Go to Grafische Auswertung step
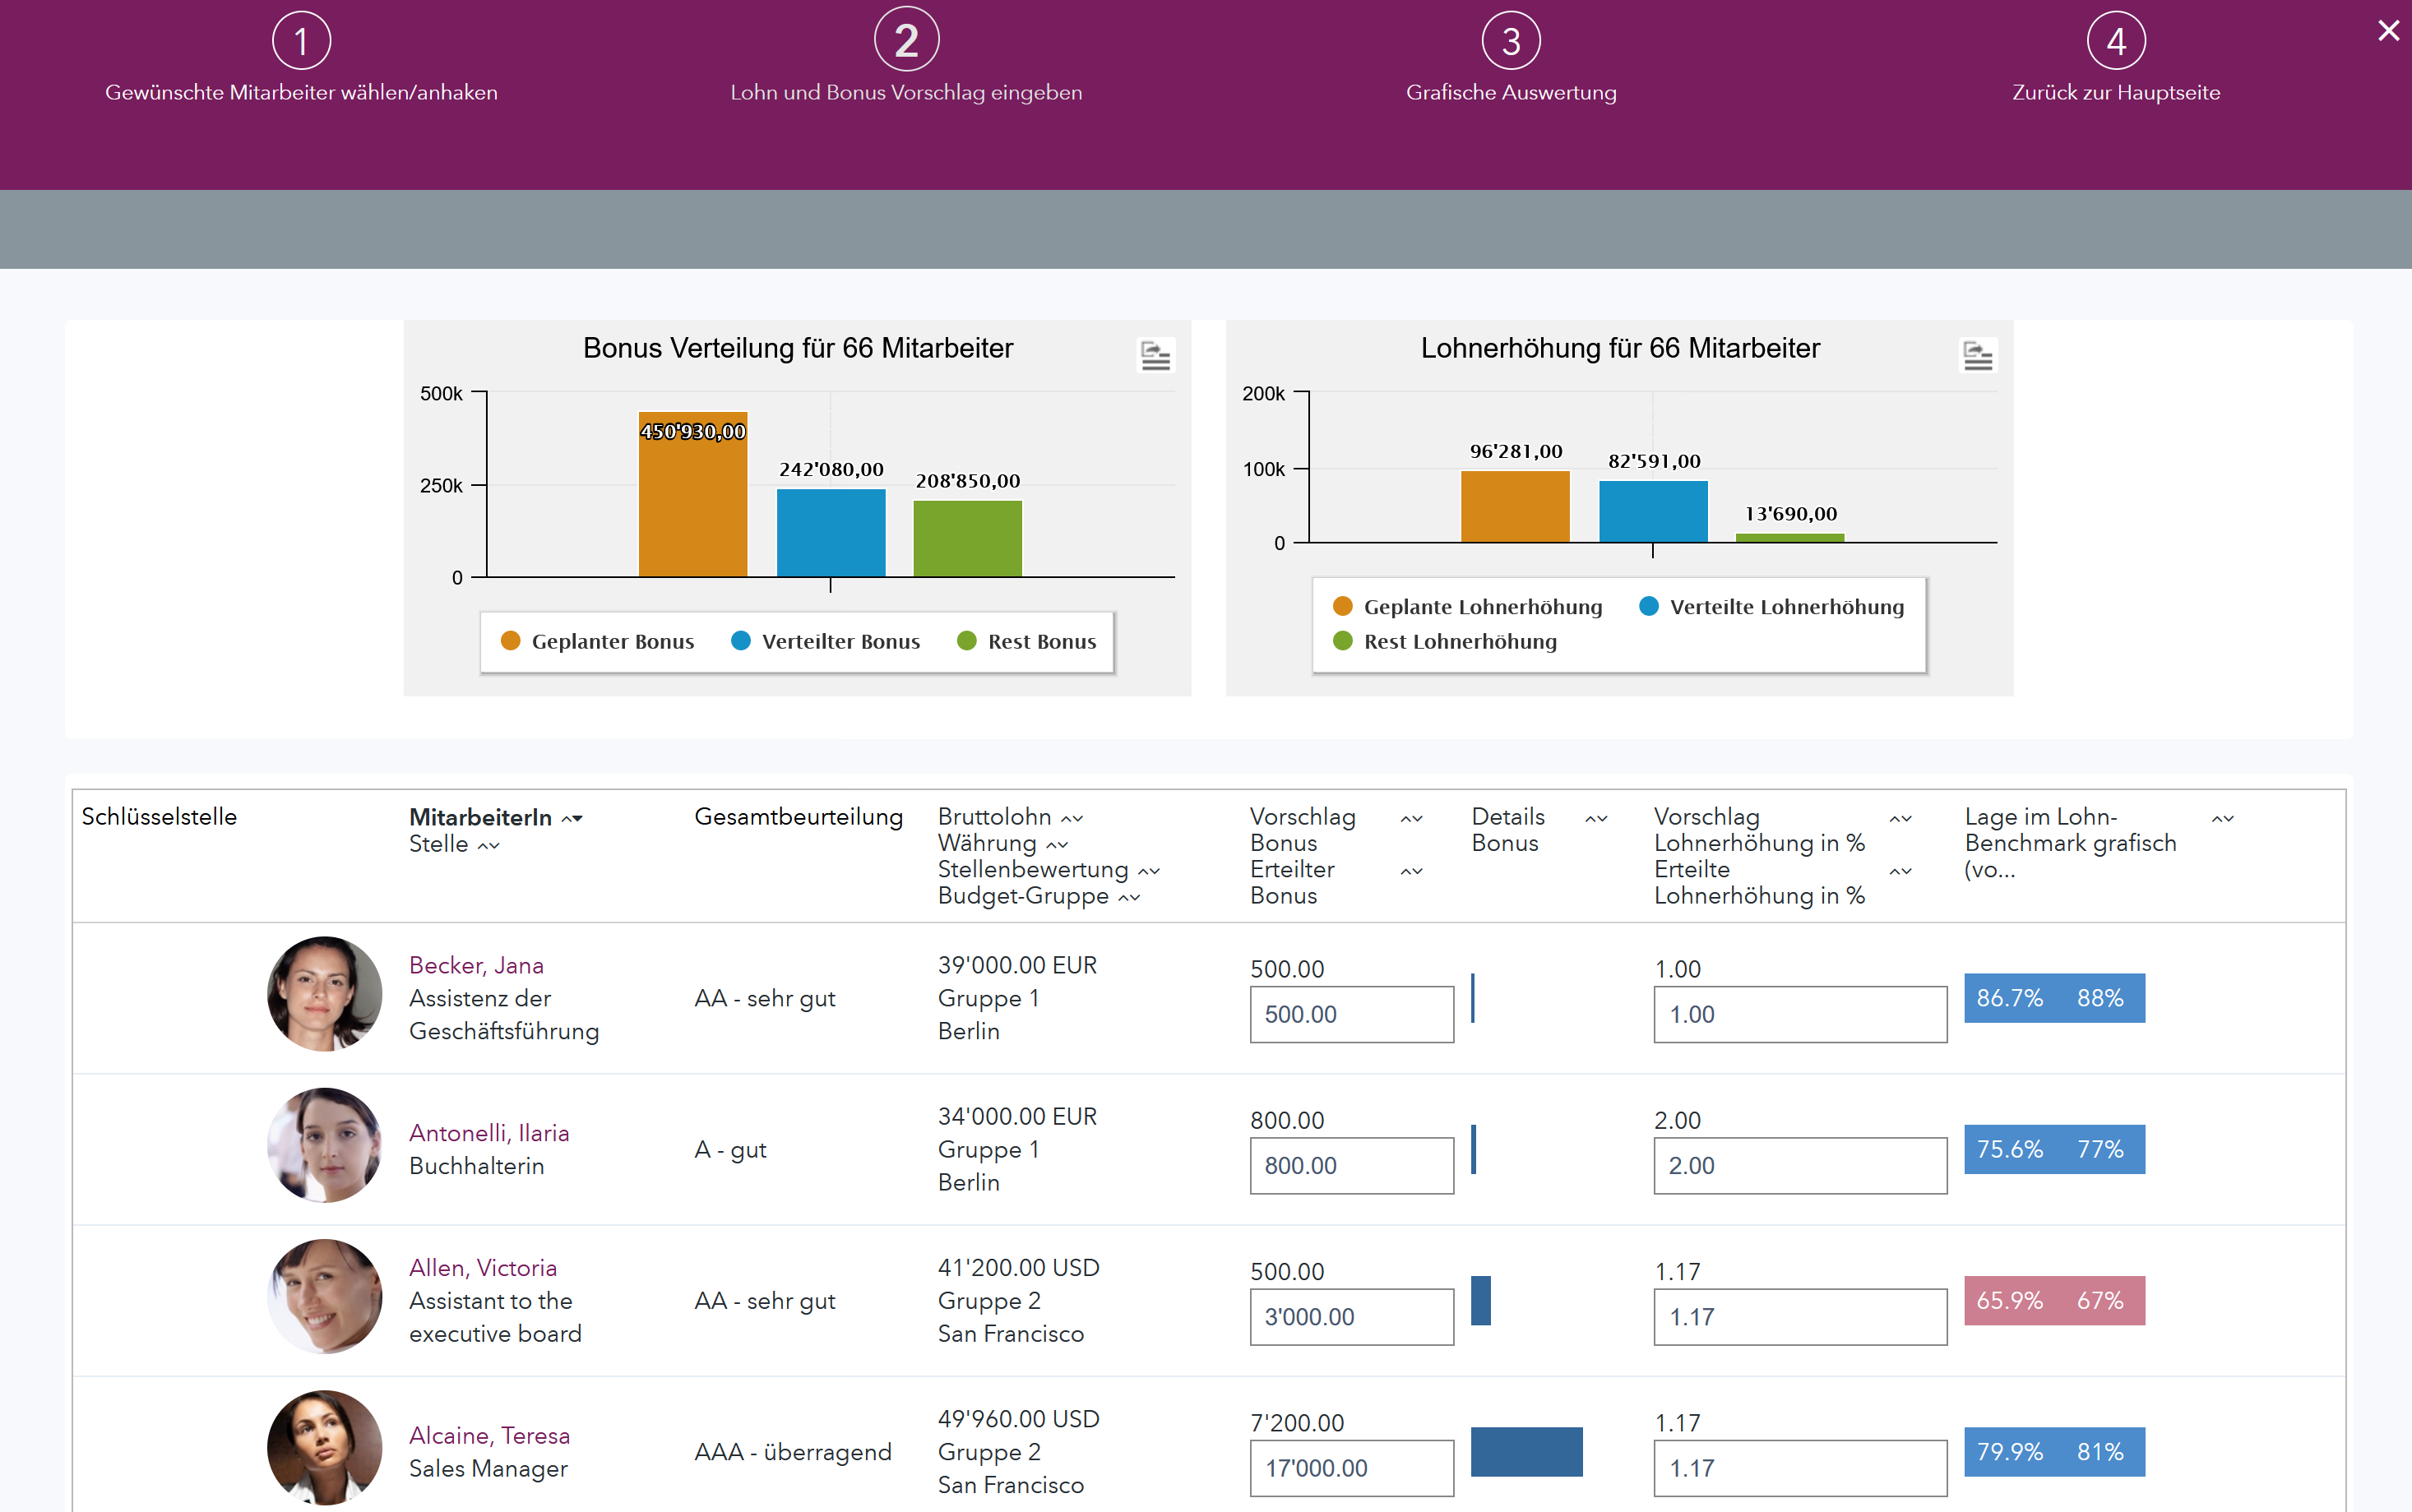The width and height of the screenshot is (2412, 1512). pyautogui.click(x=1510, y=92)
